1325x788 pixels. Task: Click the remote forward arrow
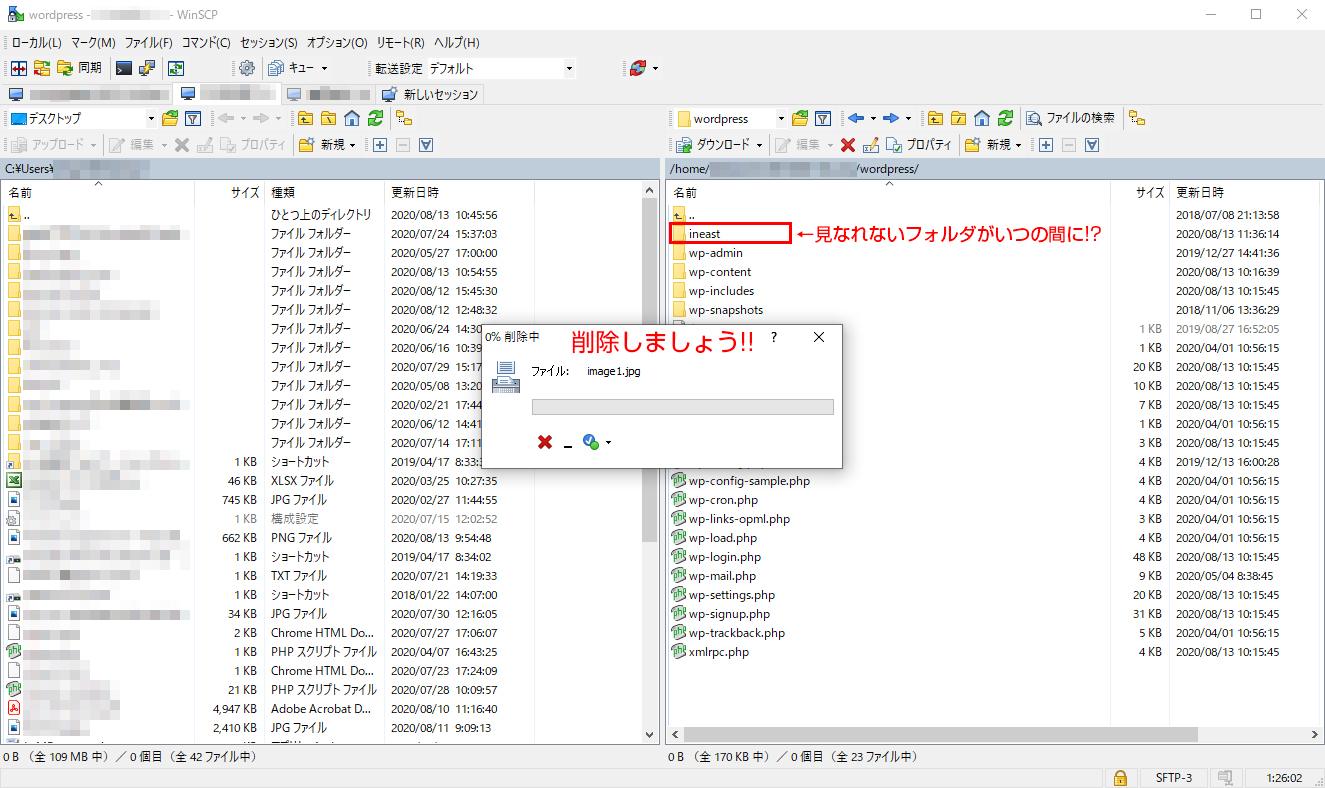point(891,118)
